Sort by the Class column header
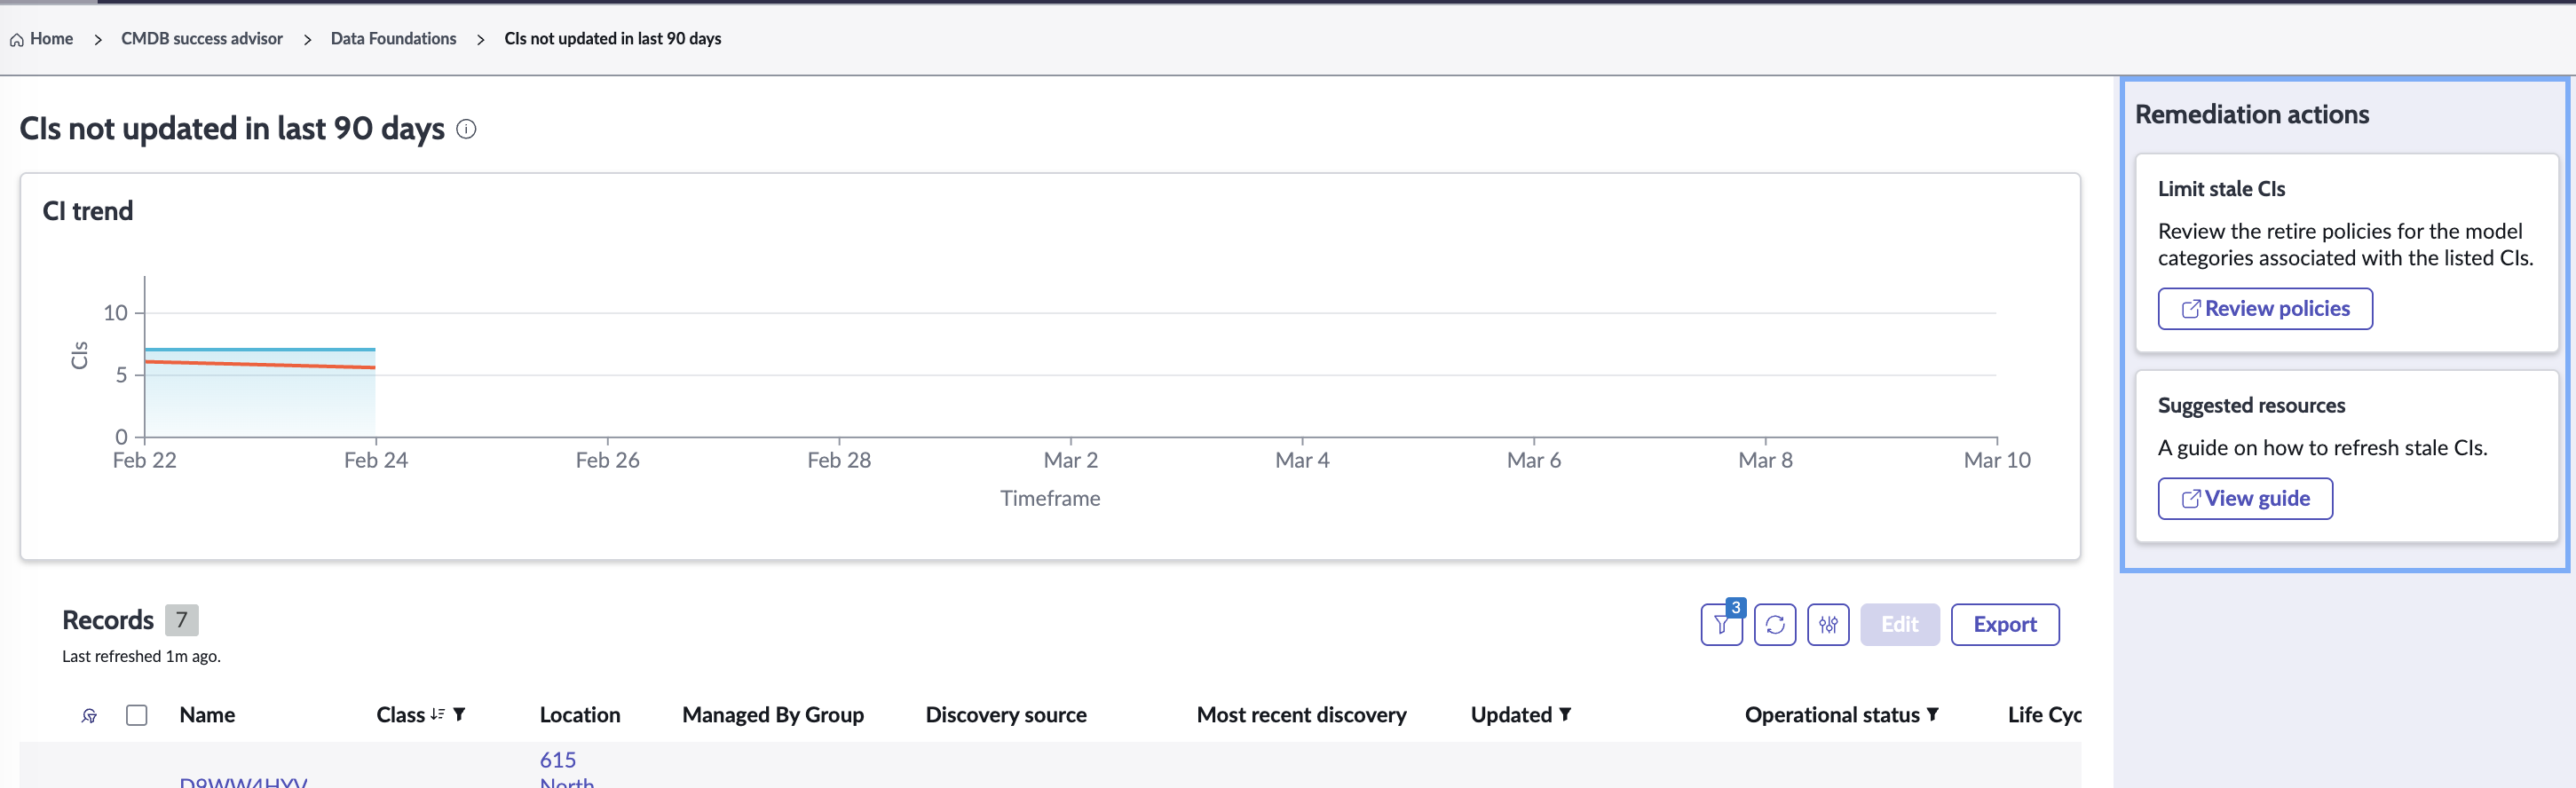Viewport: 2576px width, 788px height. (400, 715)
